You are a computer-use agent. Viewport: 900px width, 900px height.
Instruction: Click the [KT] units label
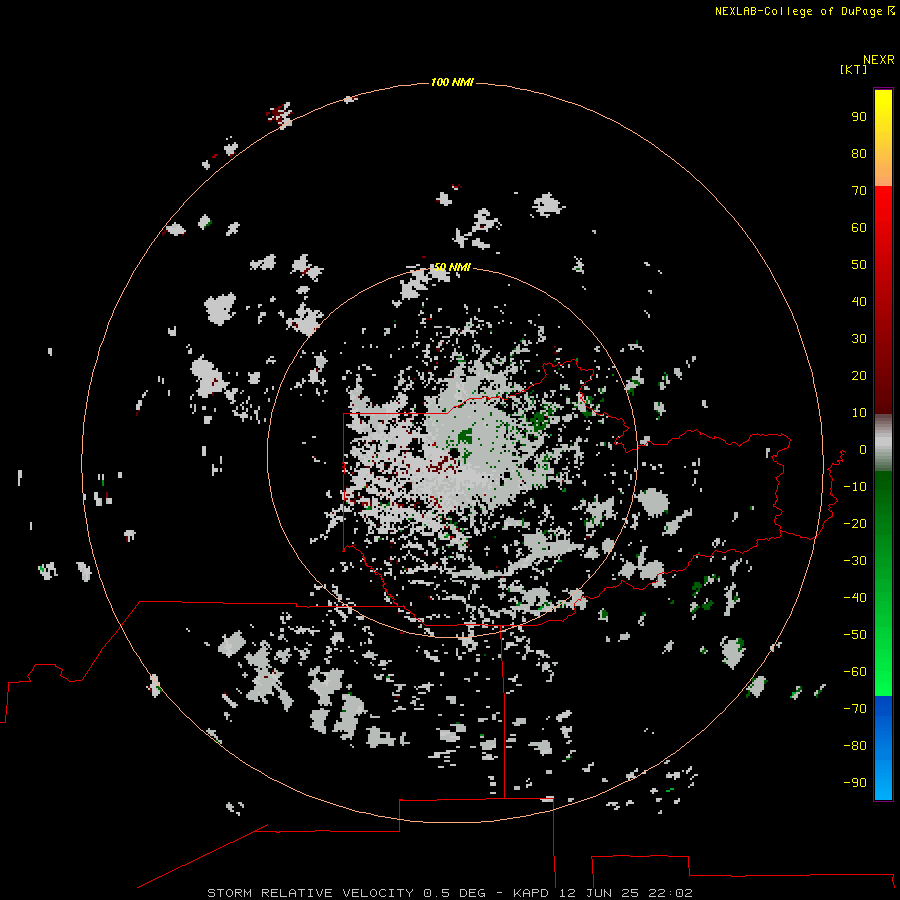coord(854,69)
